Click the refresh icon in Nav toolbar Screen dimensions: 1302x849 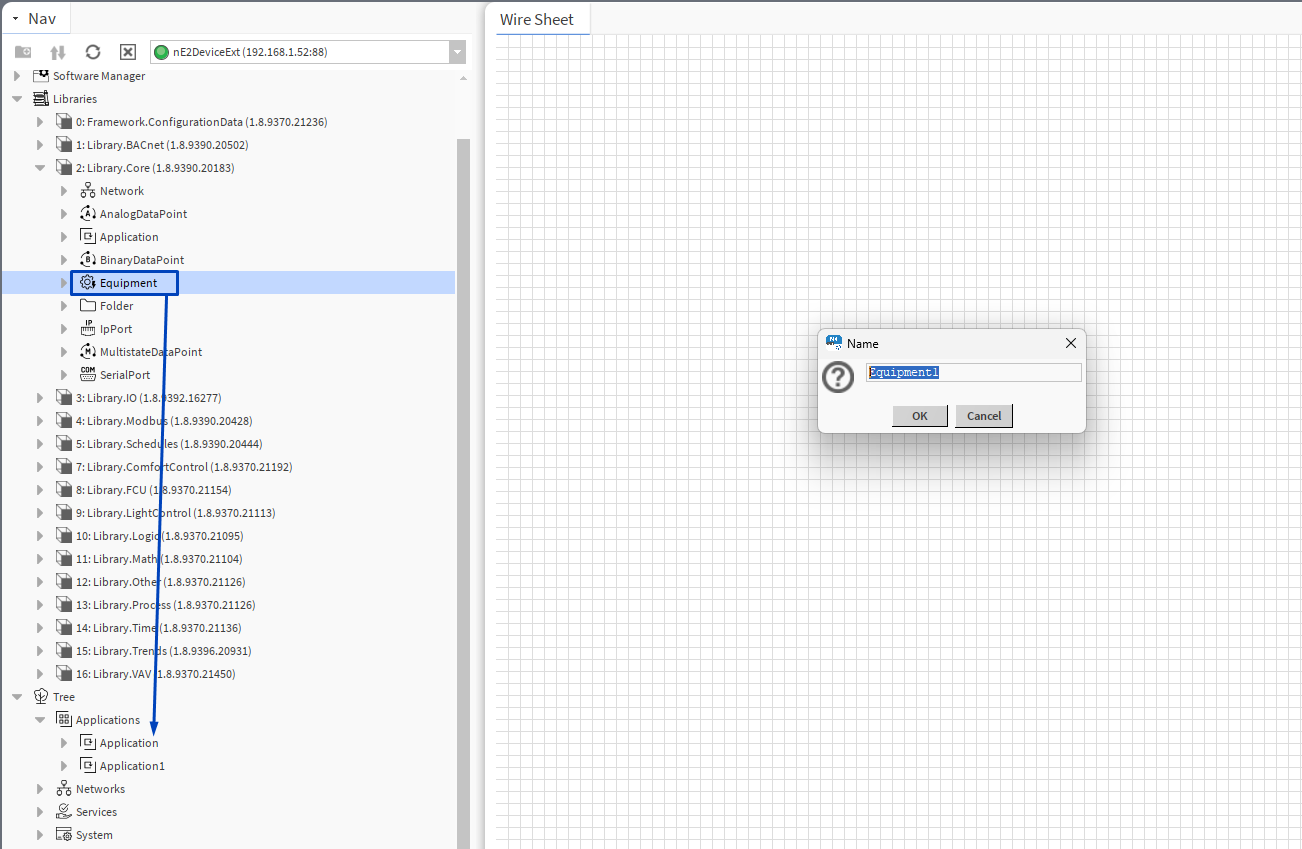tap(93, 52)
